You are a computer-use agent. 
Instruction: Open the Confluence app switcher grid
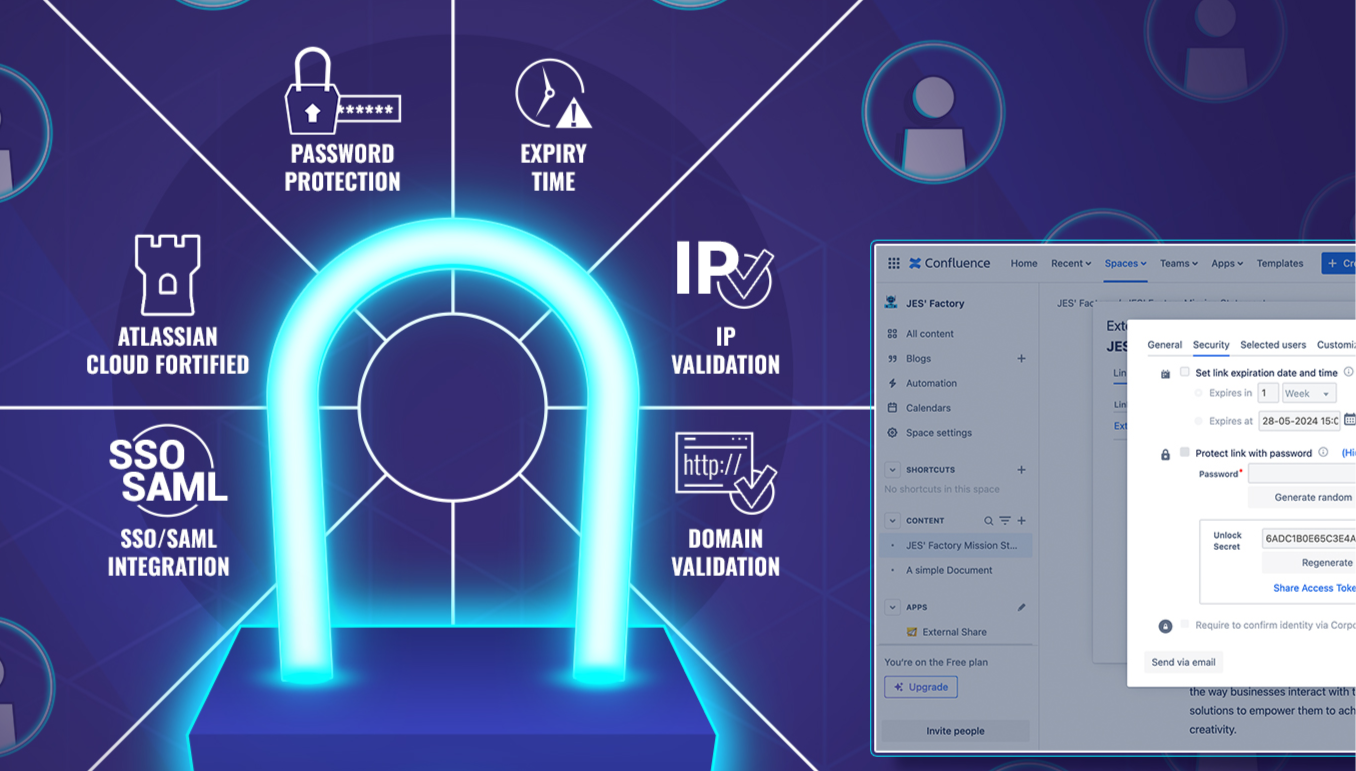tap(893, 263)
